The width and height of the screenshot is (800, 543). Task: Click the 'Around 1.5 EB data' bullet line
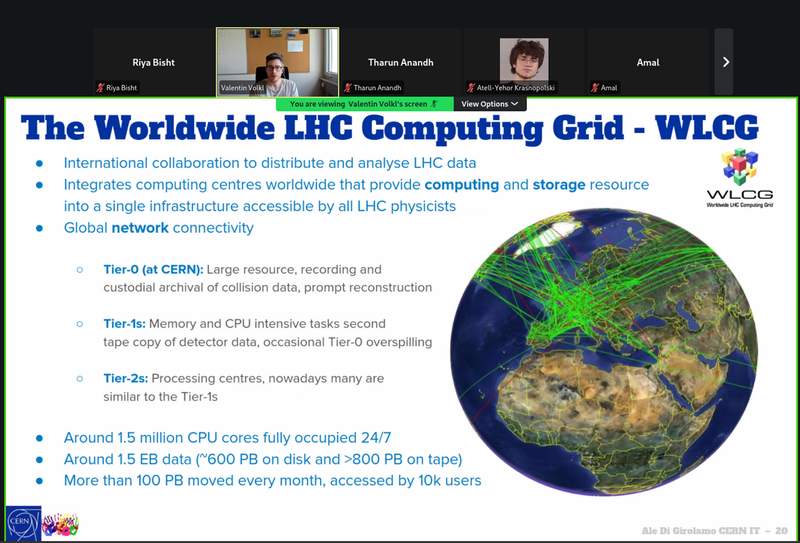263,459
